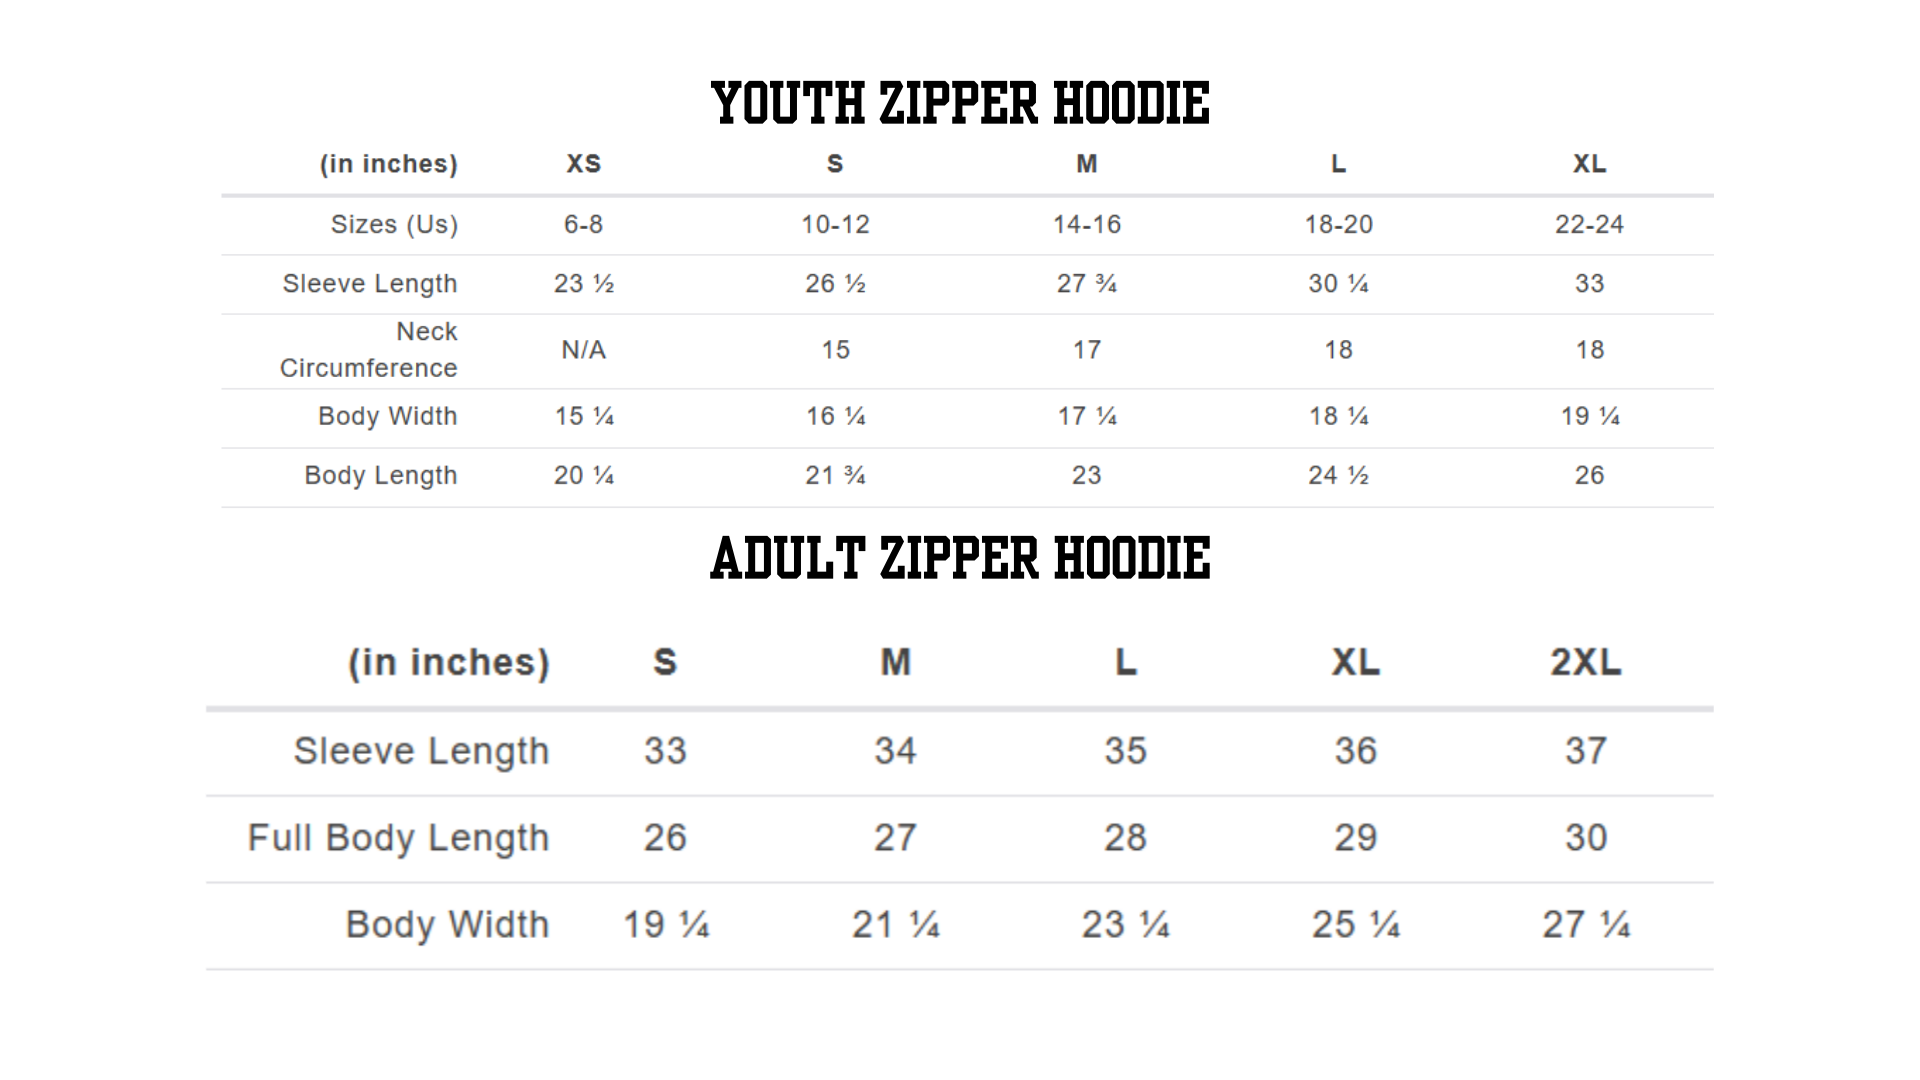The image size is (1920, 1080).
Task: Click youth body length value 24 ½
Action: [x=1338, y=475]
